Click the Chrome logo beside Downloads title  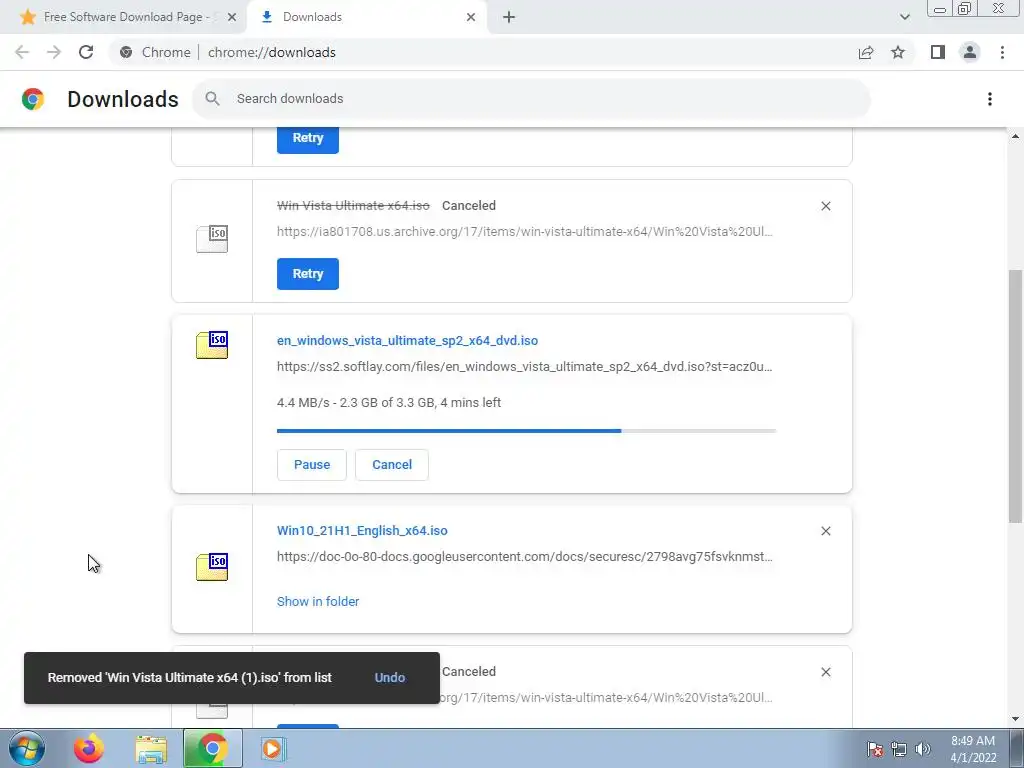(x=33, y=99)
